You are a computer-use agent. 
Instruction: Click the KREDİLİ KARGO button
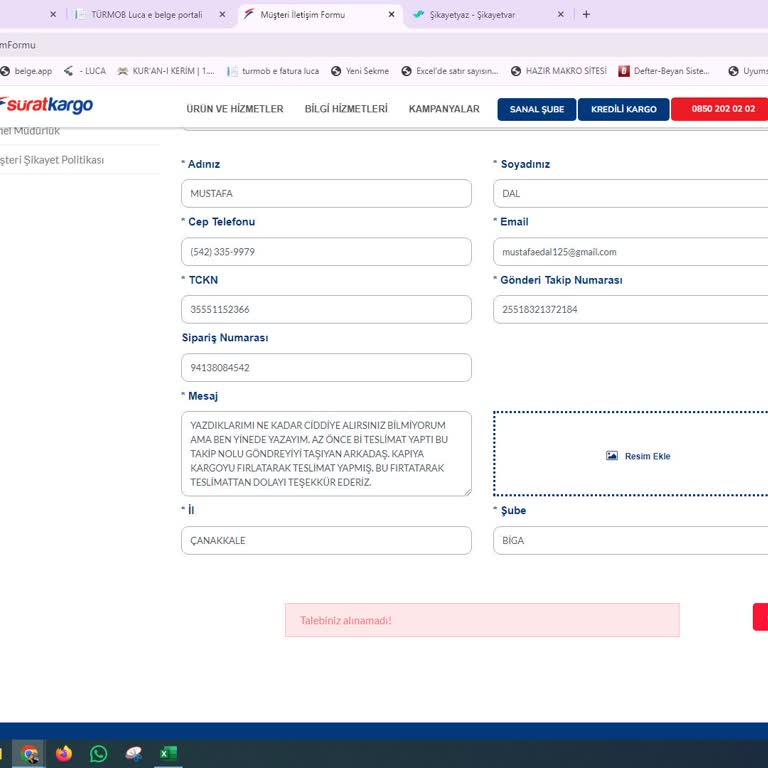click(x=623, y=109)
